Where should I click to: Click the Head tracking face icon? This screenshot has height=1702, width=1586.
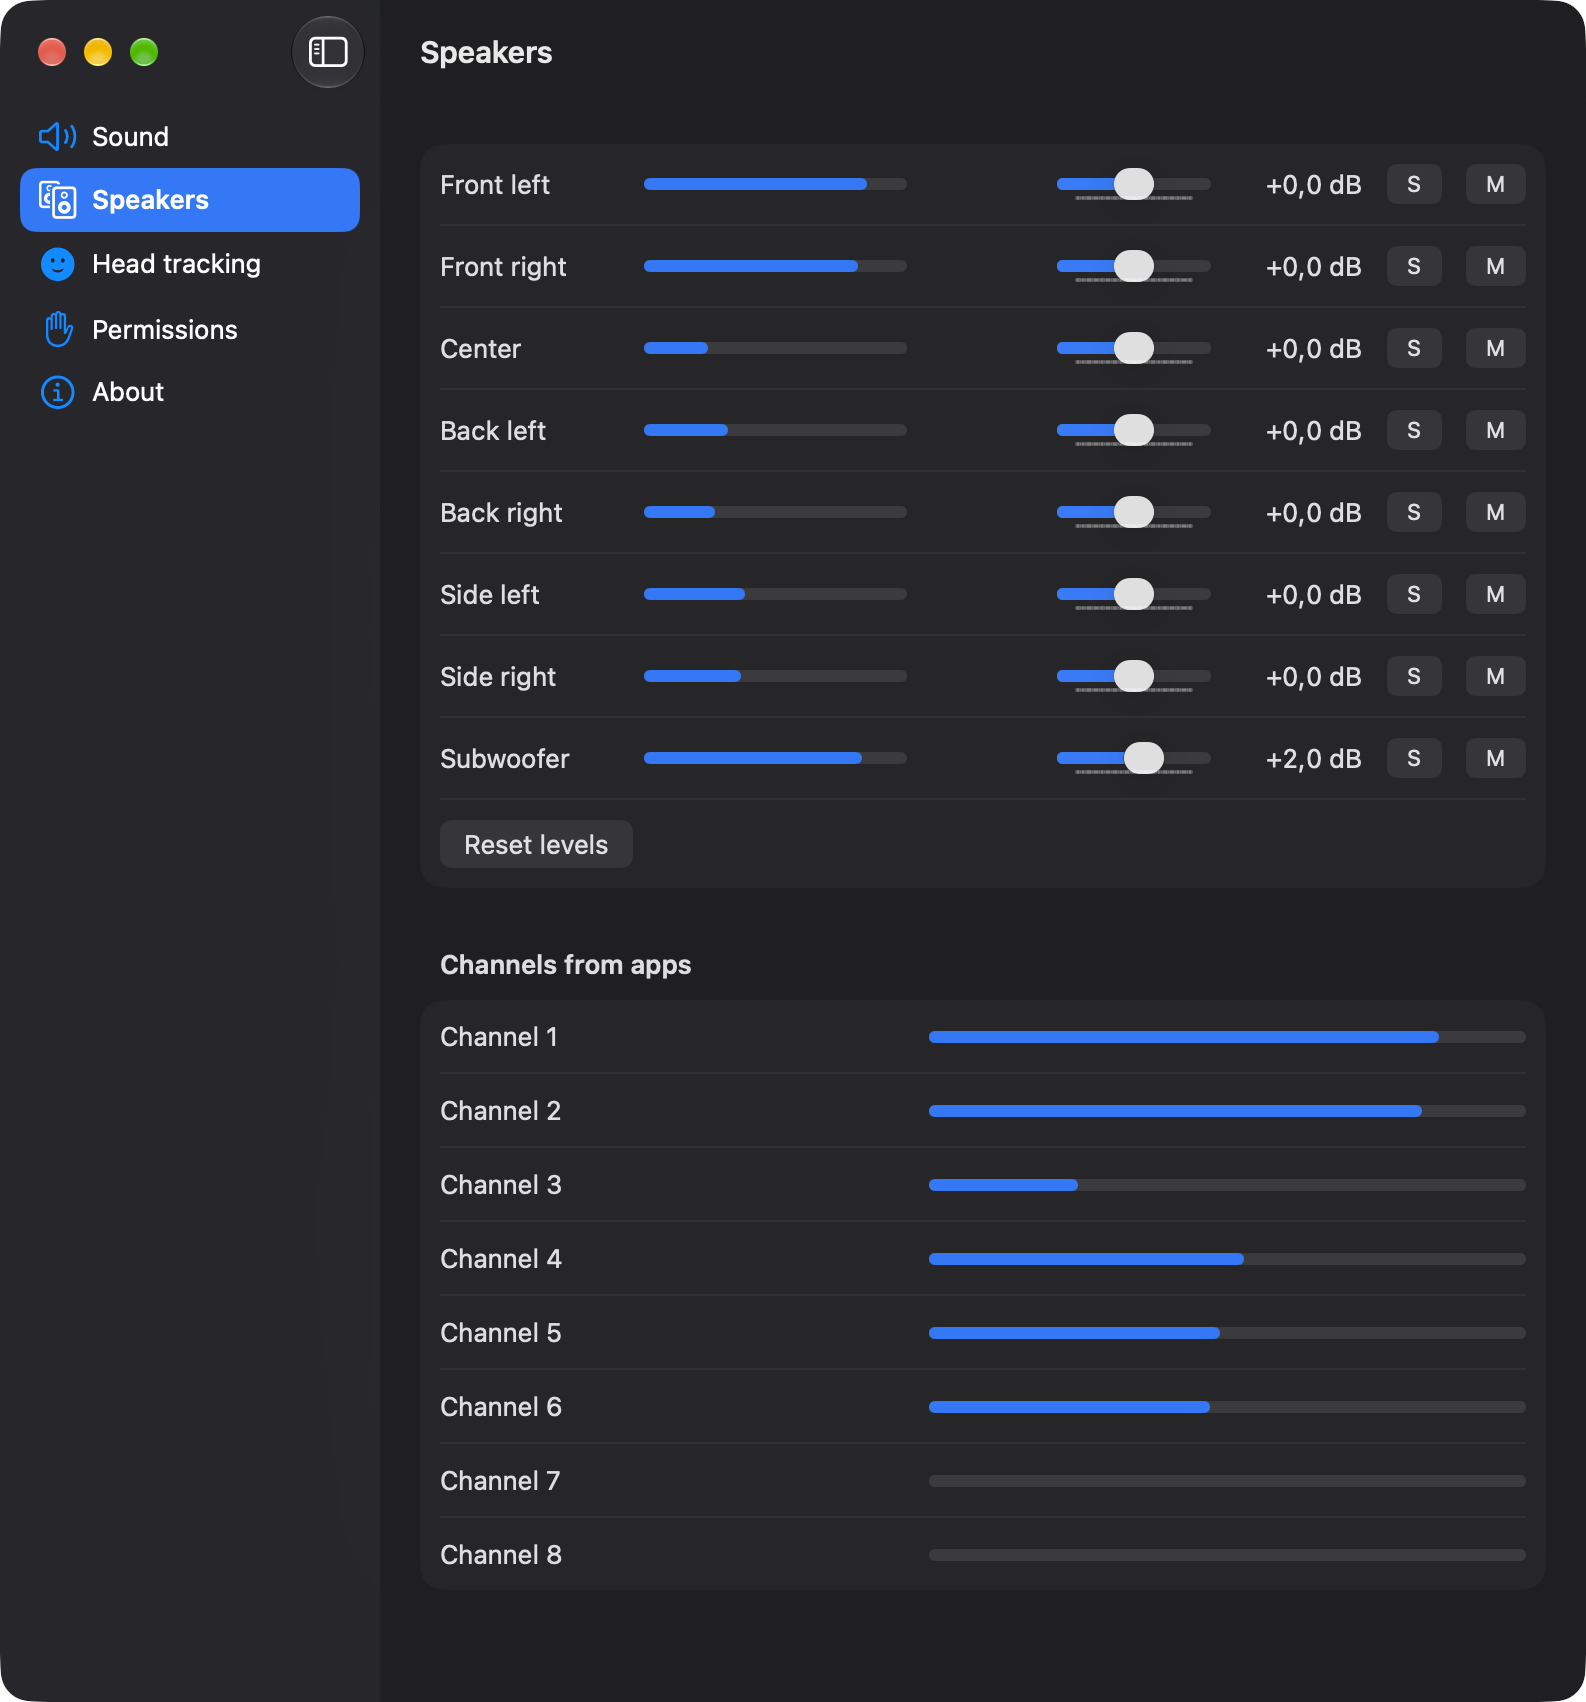(x=58, y=264)
